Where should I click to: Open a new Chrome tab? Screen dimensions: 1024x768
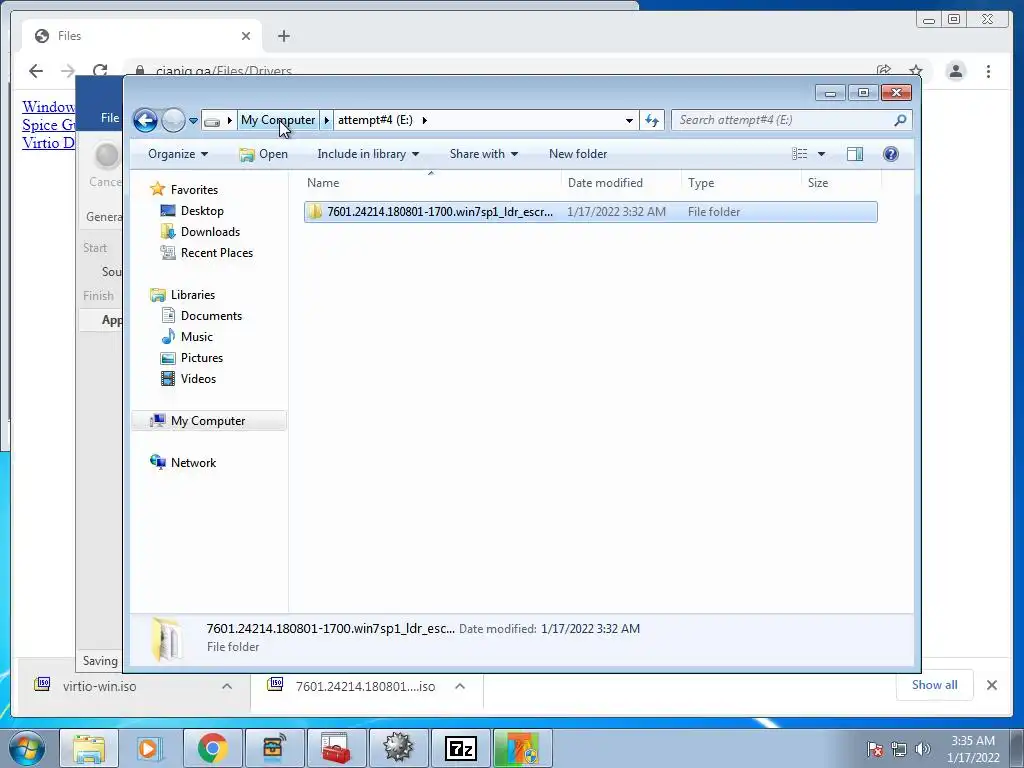tap(283, 36)
